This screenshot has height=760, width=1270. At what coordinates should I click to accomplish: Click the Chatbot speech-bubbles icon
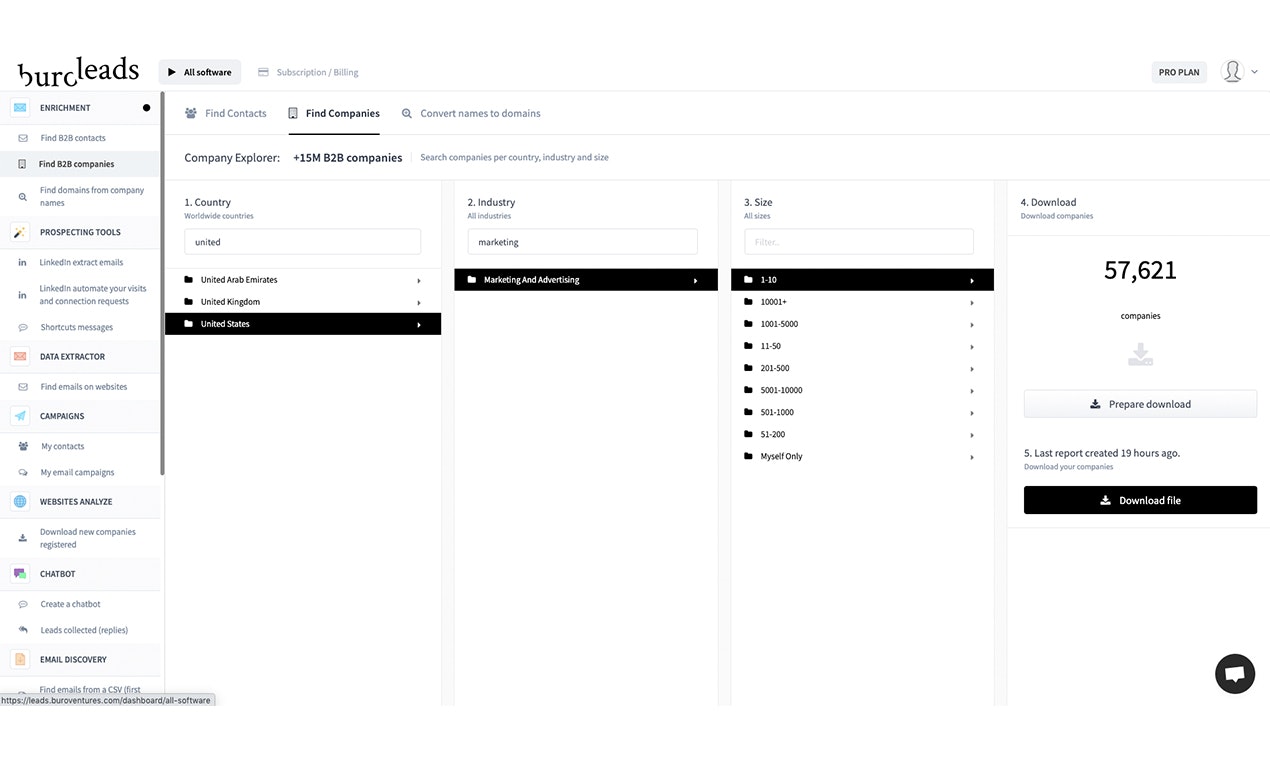click(x=20, y=573)
